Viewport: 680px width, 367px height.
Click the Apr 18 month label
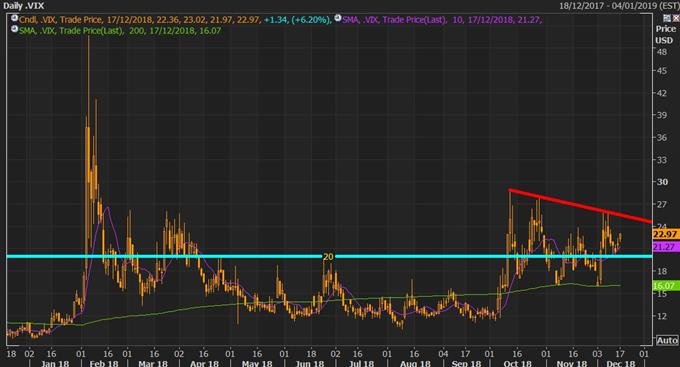point(205,363)
